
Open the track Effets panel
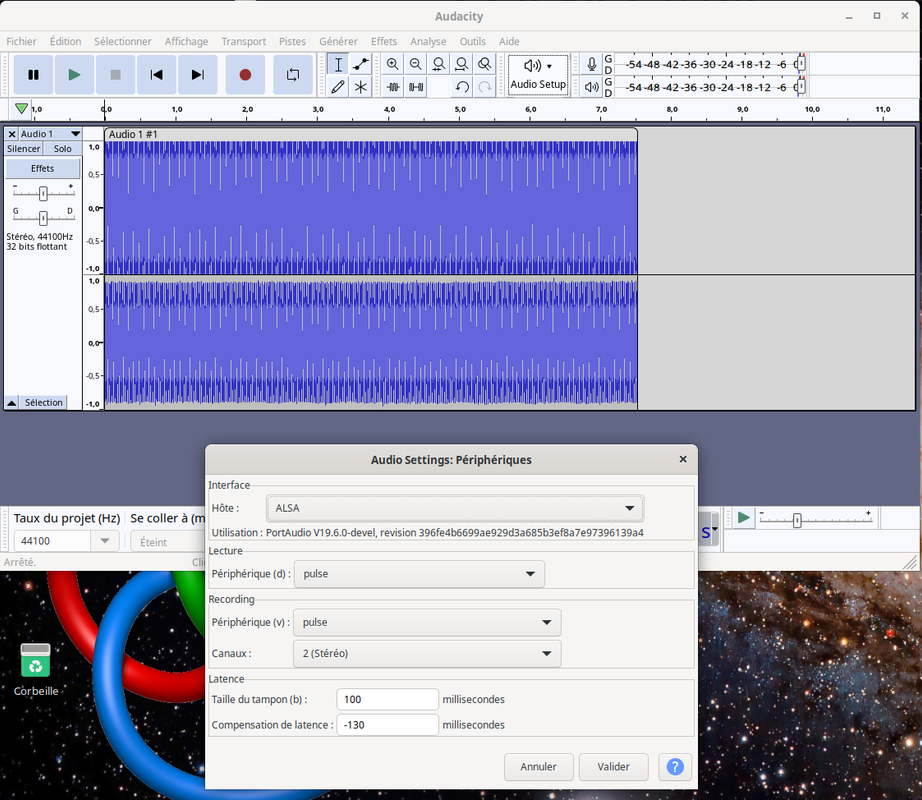click(x=42, y=169)
